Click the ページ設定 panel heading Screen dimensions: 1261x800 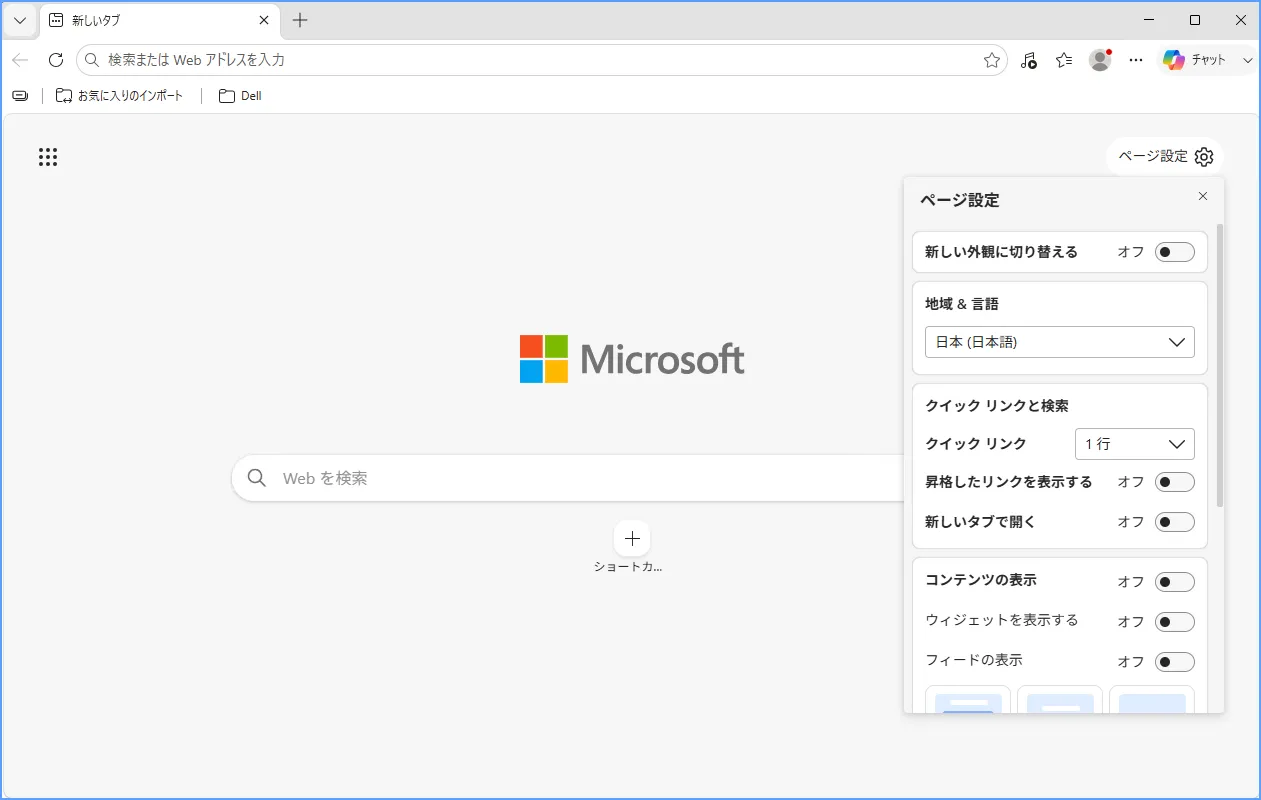[x=960, y=200]
